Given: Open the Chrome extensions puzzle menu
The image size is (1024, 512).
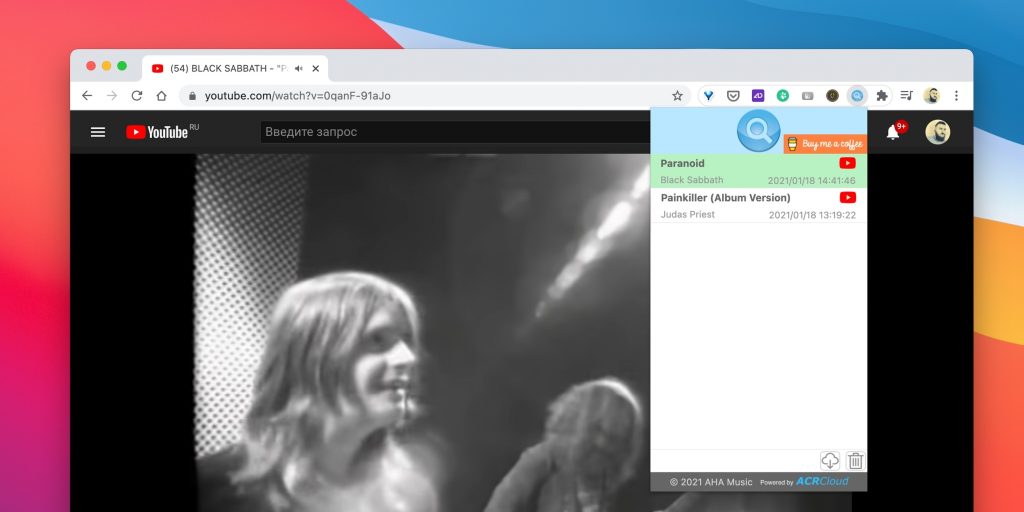Looking at the screenshot, I should [882, 96].
